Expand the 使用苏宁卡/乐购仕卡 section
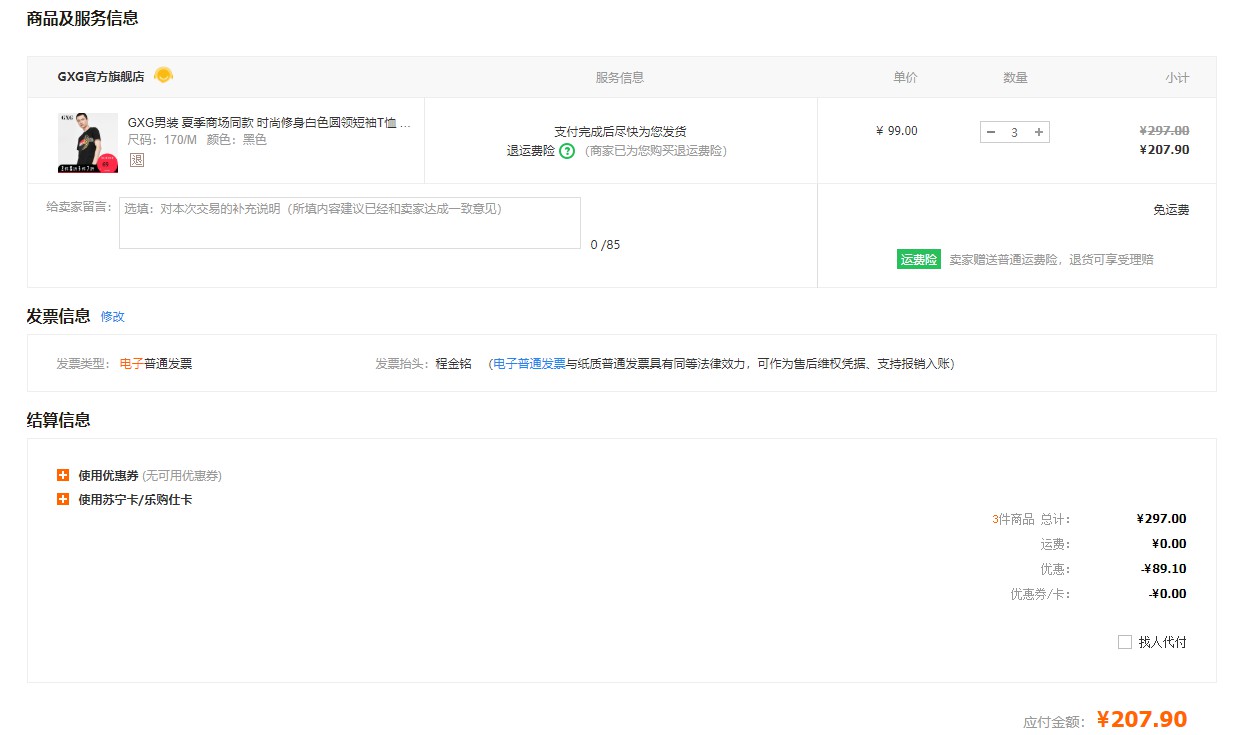The height and width of the screenshot is (735, 1238). point(63,499)
